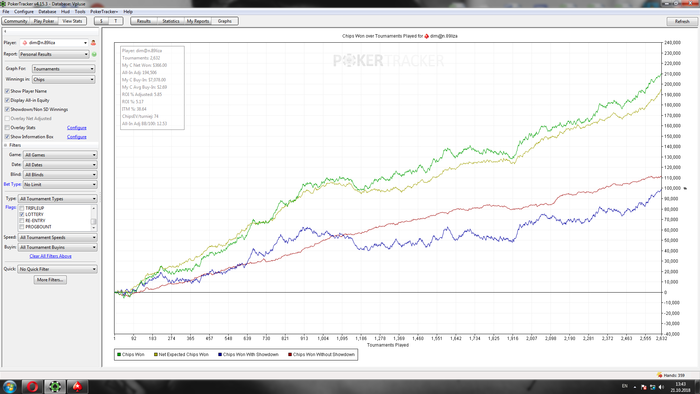Open Hud menu

tap(65, 12)
